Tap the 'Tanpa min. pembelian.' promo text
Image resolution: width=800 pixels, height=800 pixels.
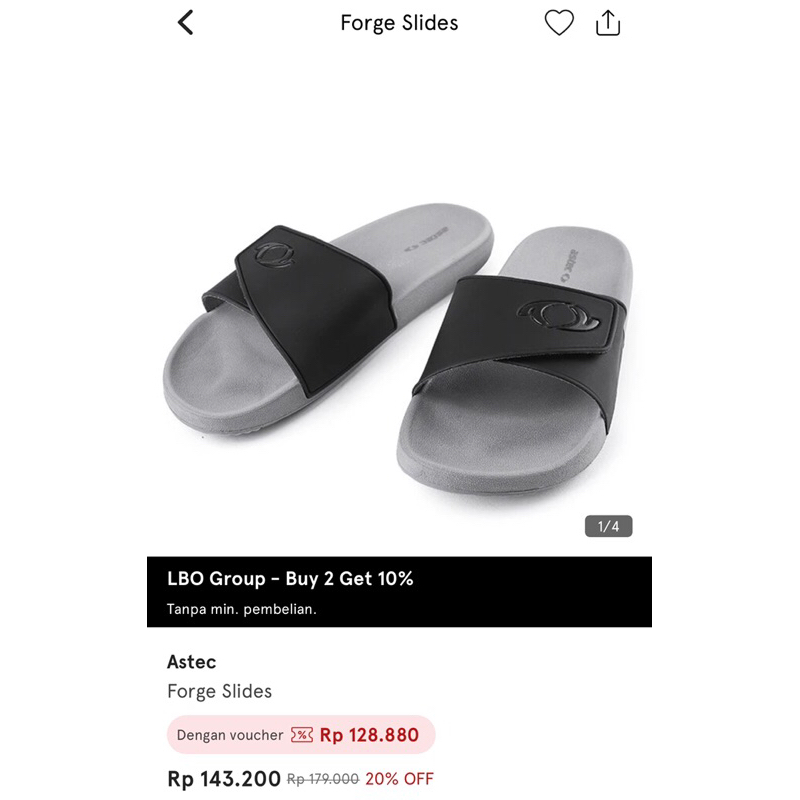coord(241,609)
